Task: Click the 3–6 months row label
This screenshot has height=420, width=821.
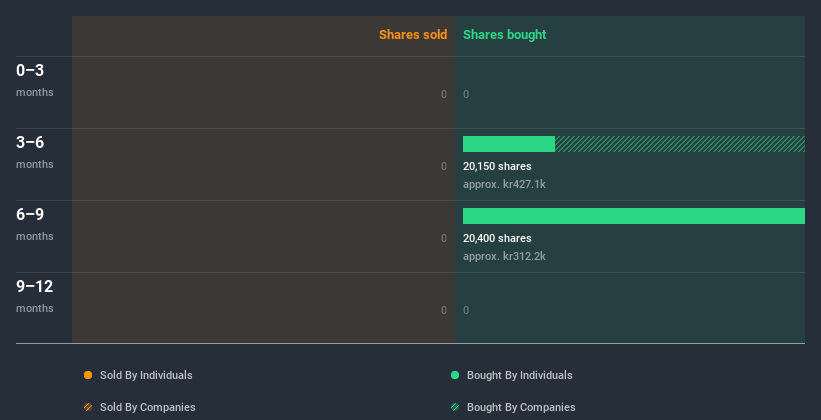Action: tap(35, 152)
